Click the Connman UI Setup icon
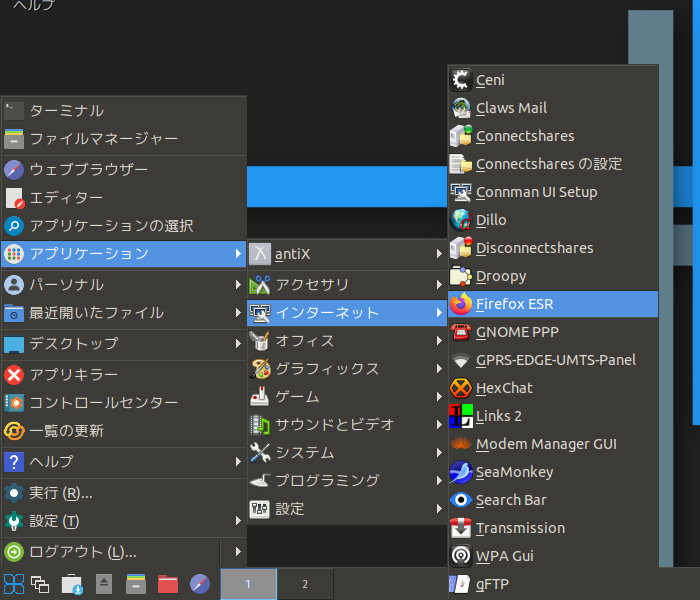The height and width of the screenshot is (600, 700). pos(460,192)
